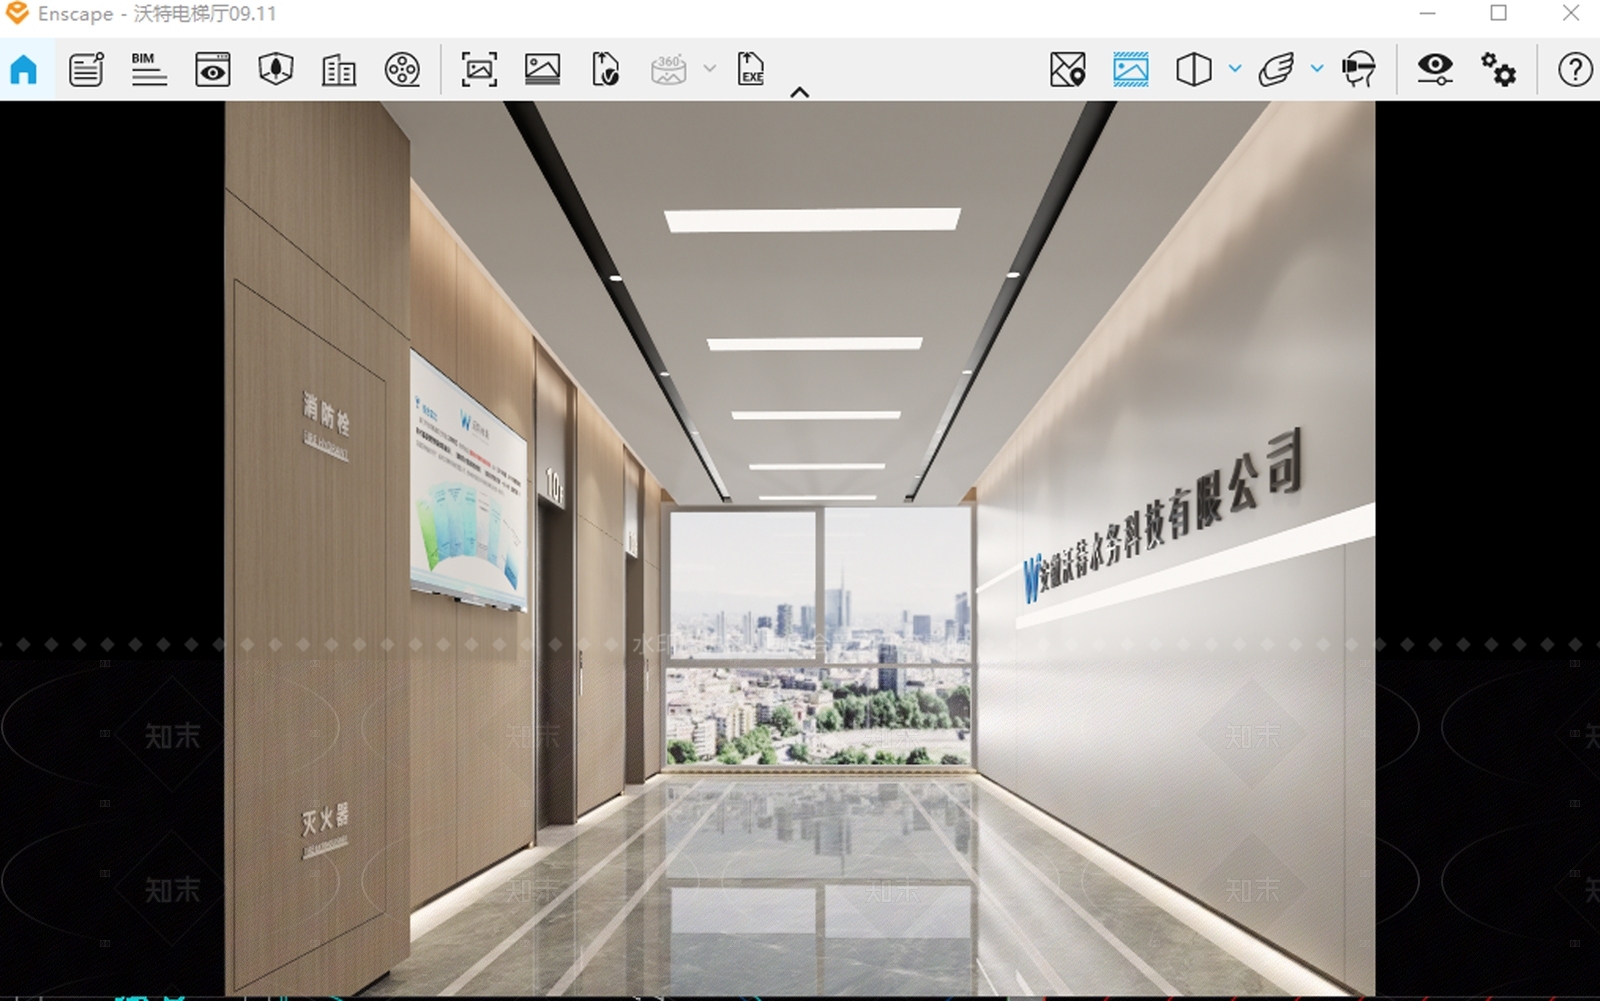Open the Asset Library tree-cube icon
1600x1001 pixels.
pos(275,70)
